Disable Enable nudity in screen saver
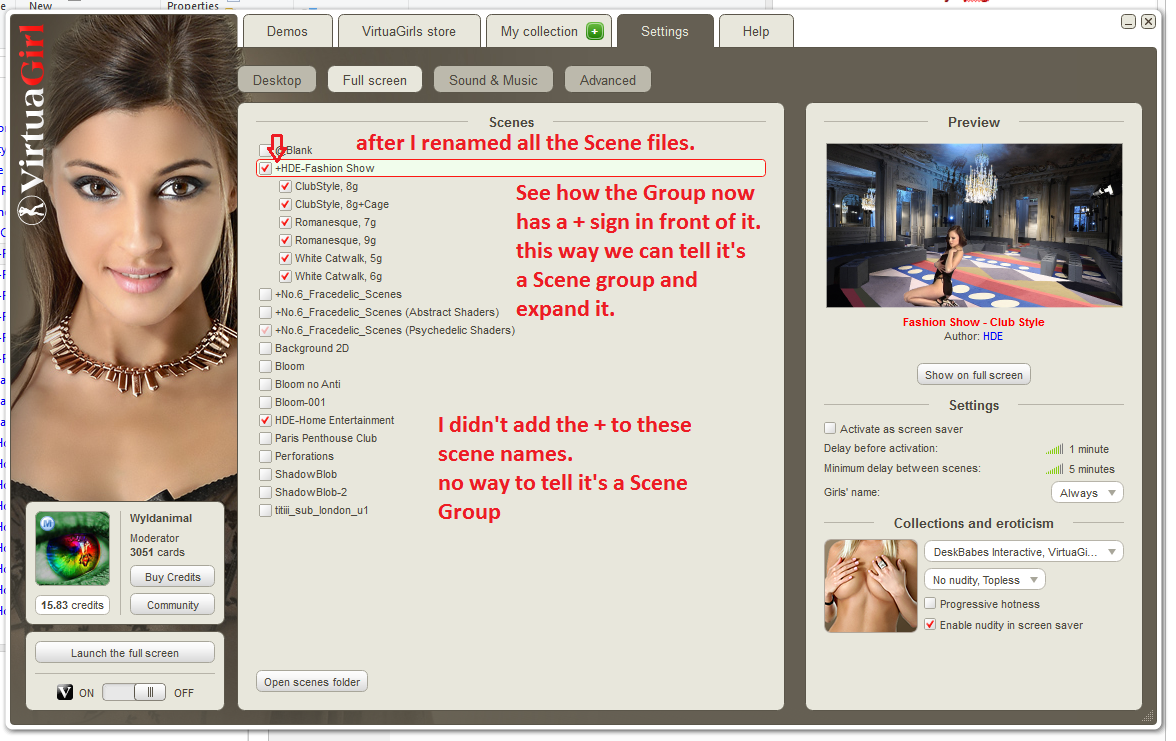 click(930, 624)
